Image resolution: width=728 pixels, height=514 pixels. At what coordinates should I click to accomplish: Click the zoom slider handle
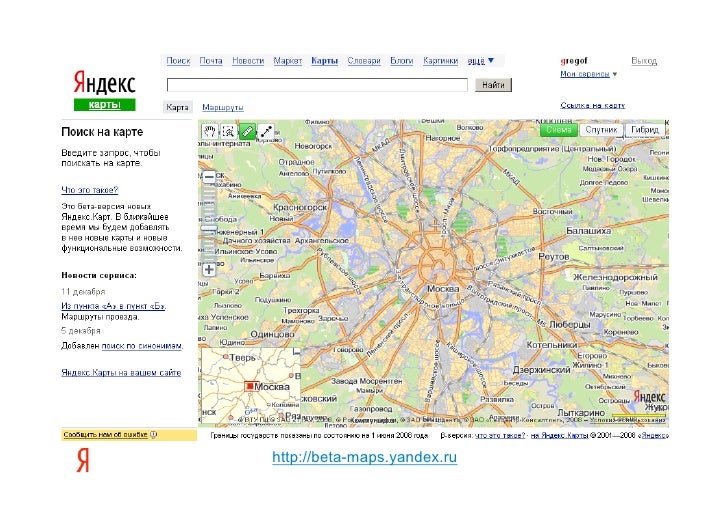click(x=209, y=228)
